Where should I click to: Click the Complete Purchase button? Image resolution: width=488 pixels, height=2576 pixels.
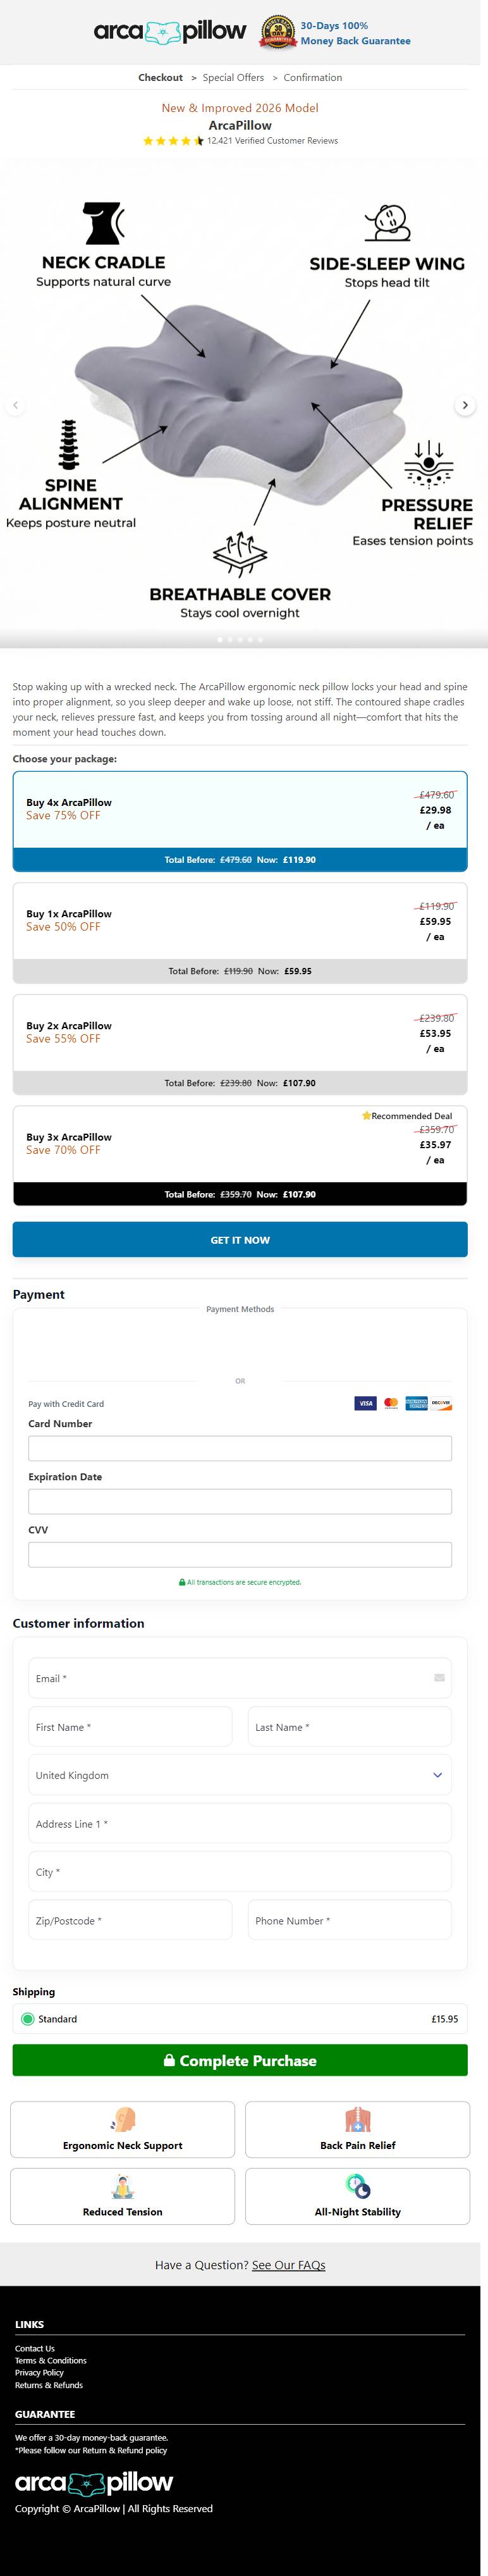tap(240, 2060)
